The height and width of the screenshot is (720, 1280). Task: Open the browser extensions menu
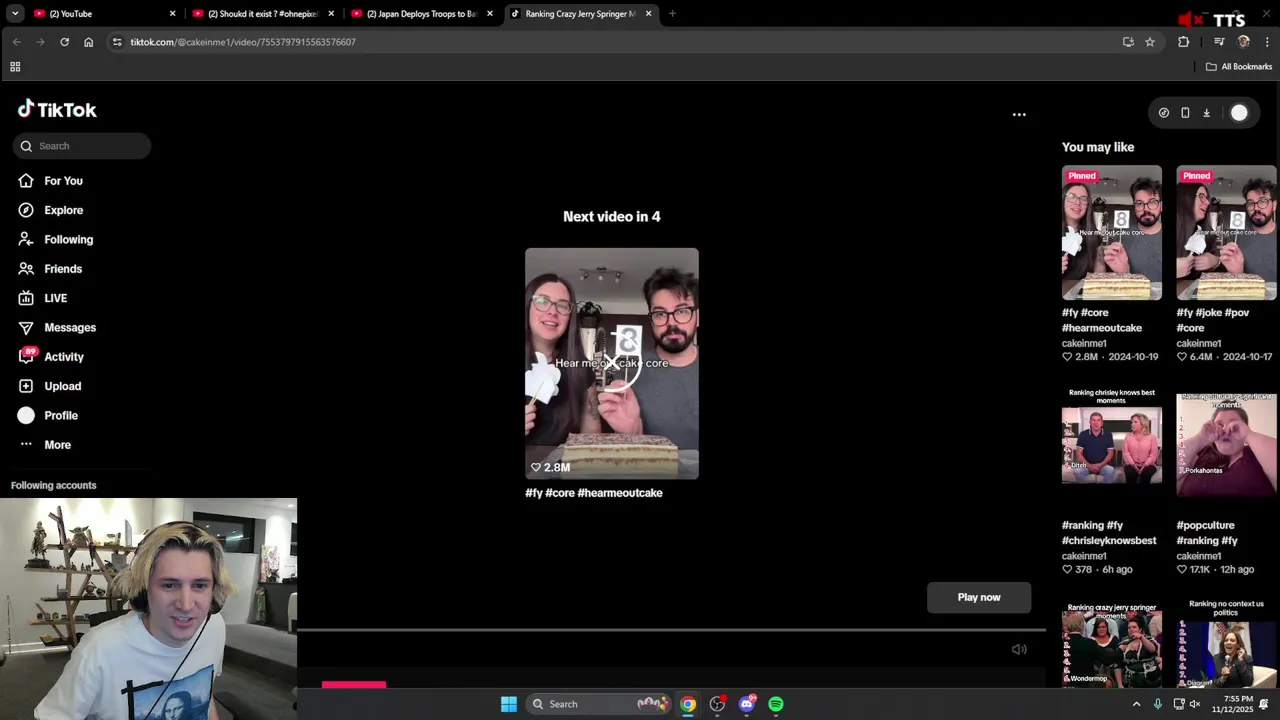(1184, 42)
